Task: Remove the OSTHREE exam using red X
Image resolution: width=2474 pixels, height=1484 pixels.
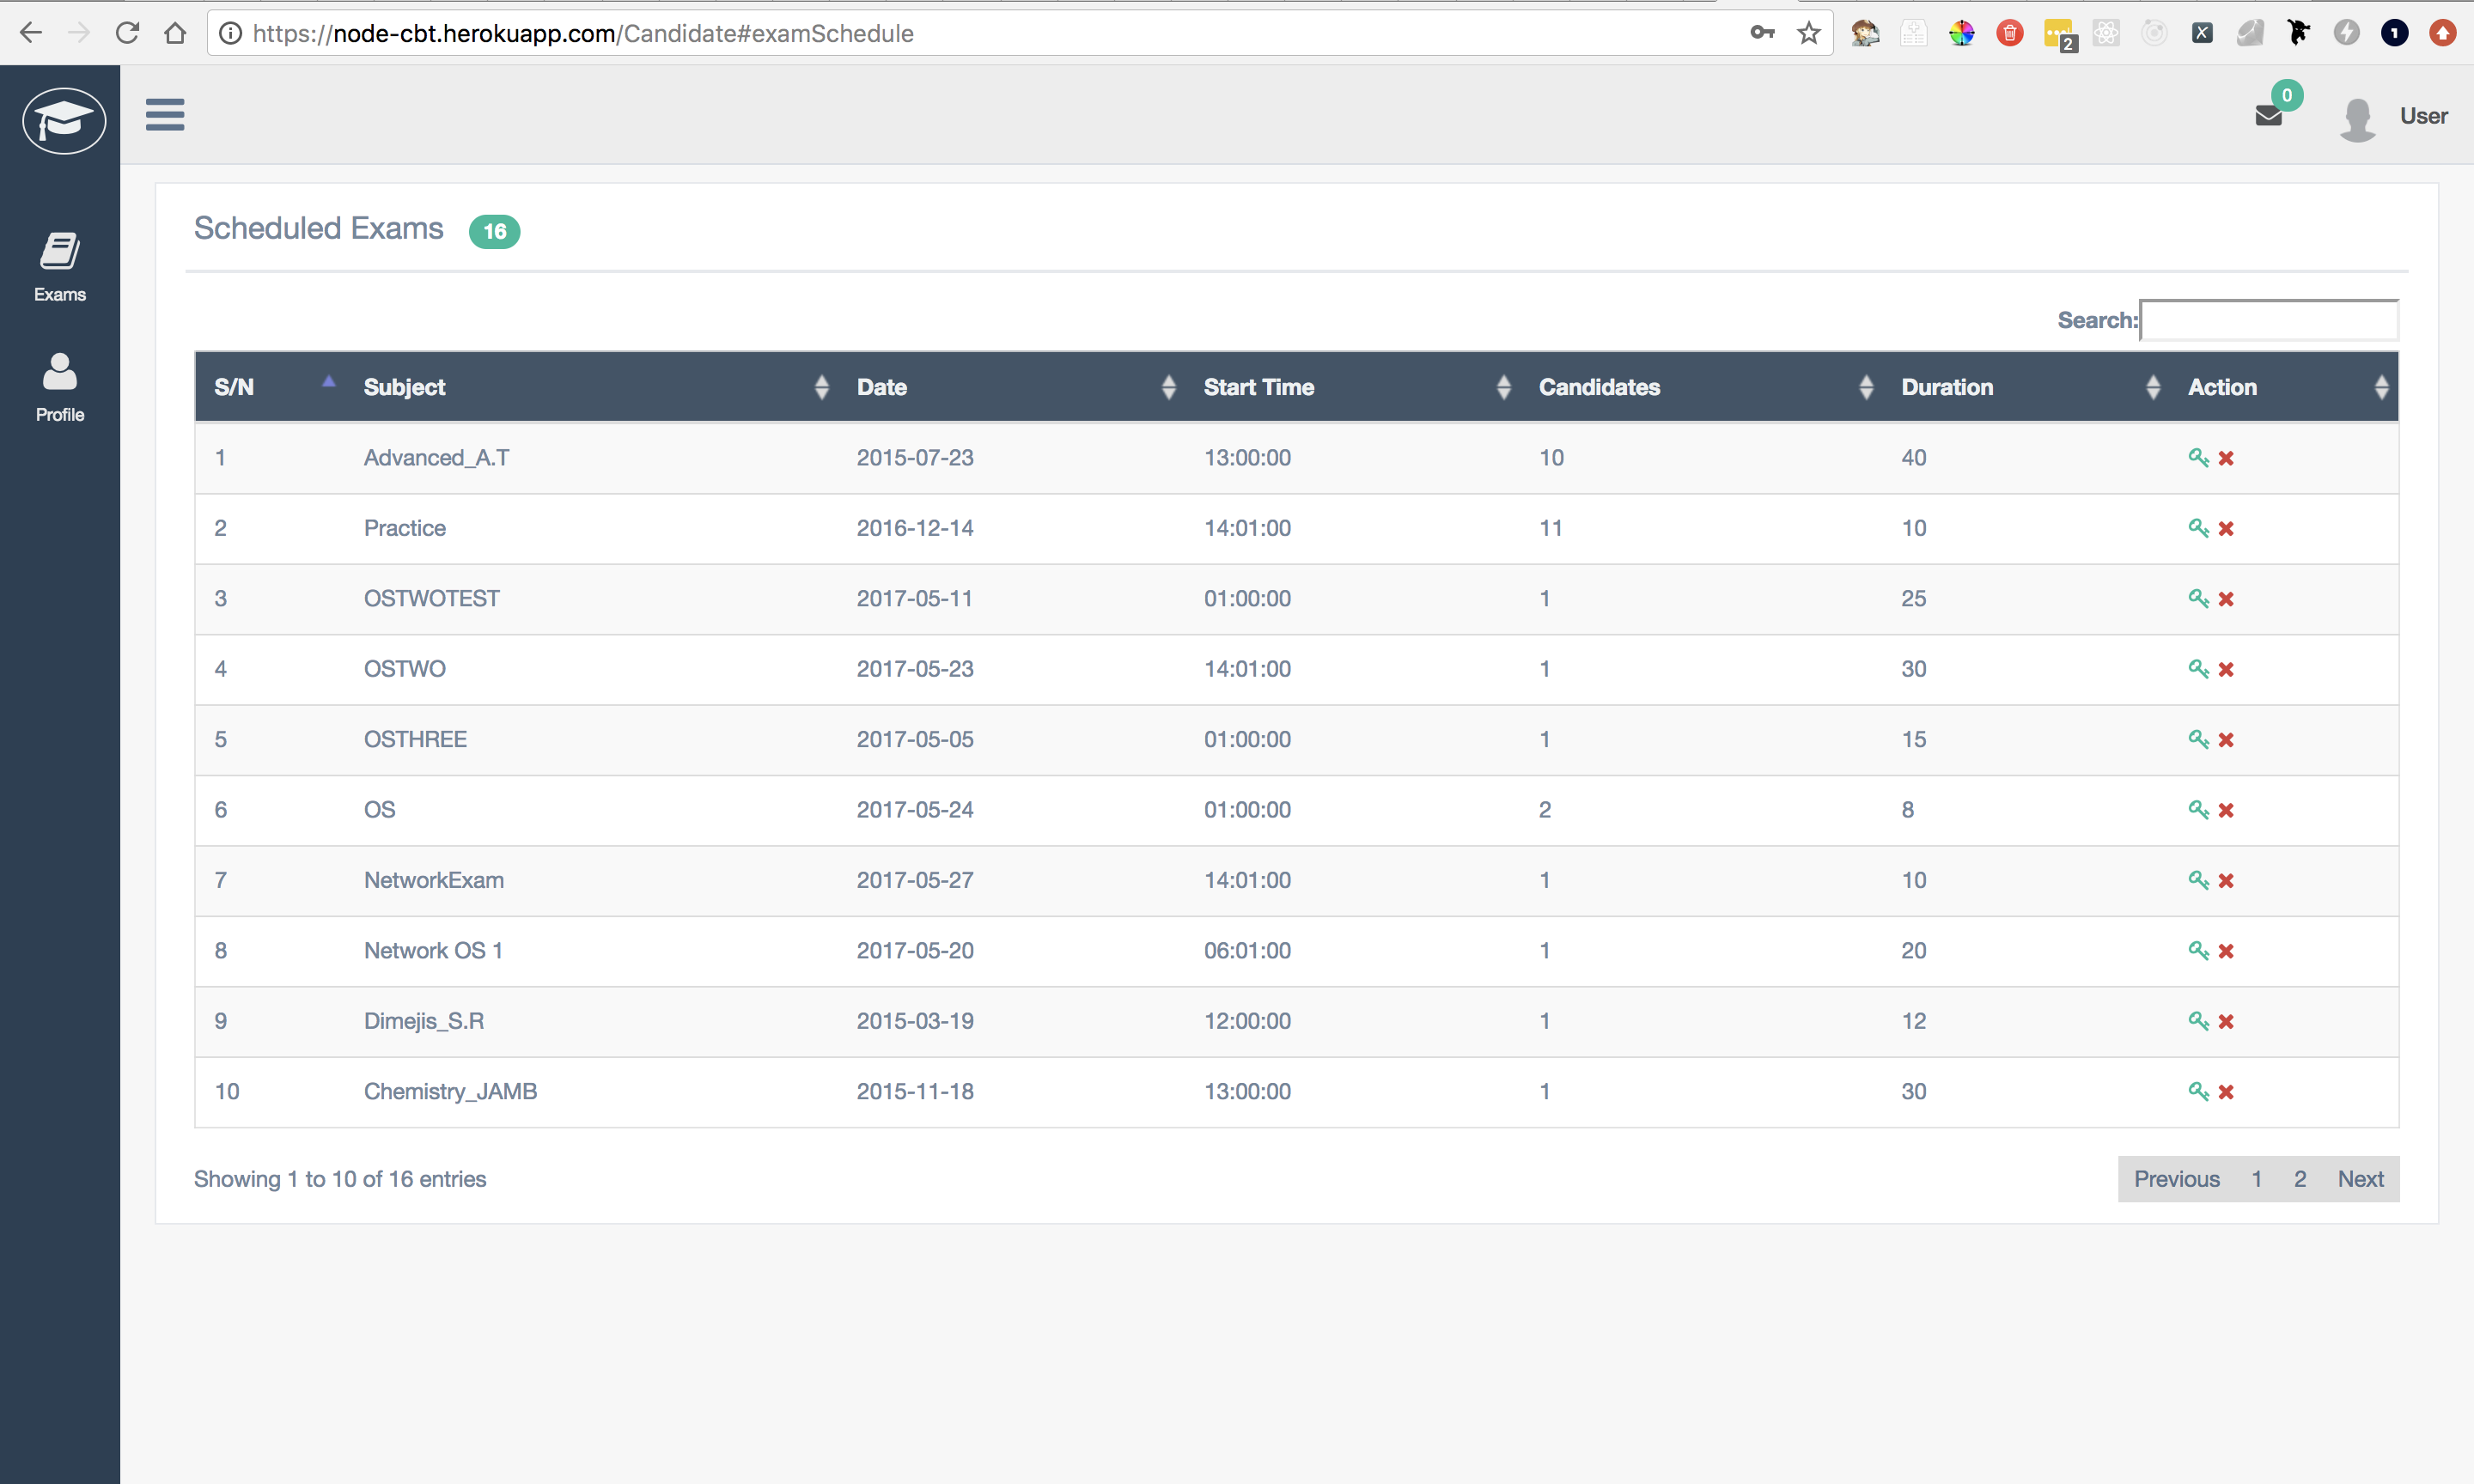Action: tap(2226, 739)
